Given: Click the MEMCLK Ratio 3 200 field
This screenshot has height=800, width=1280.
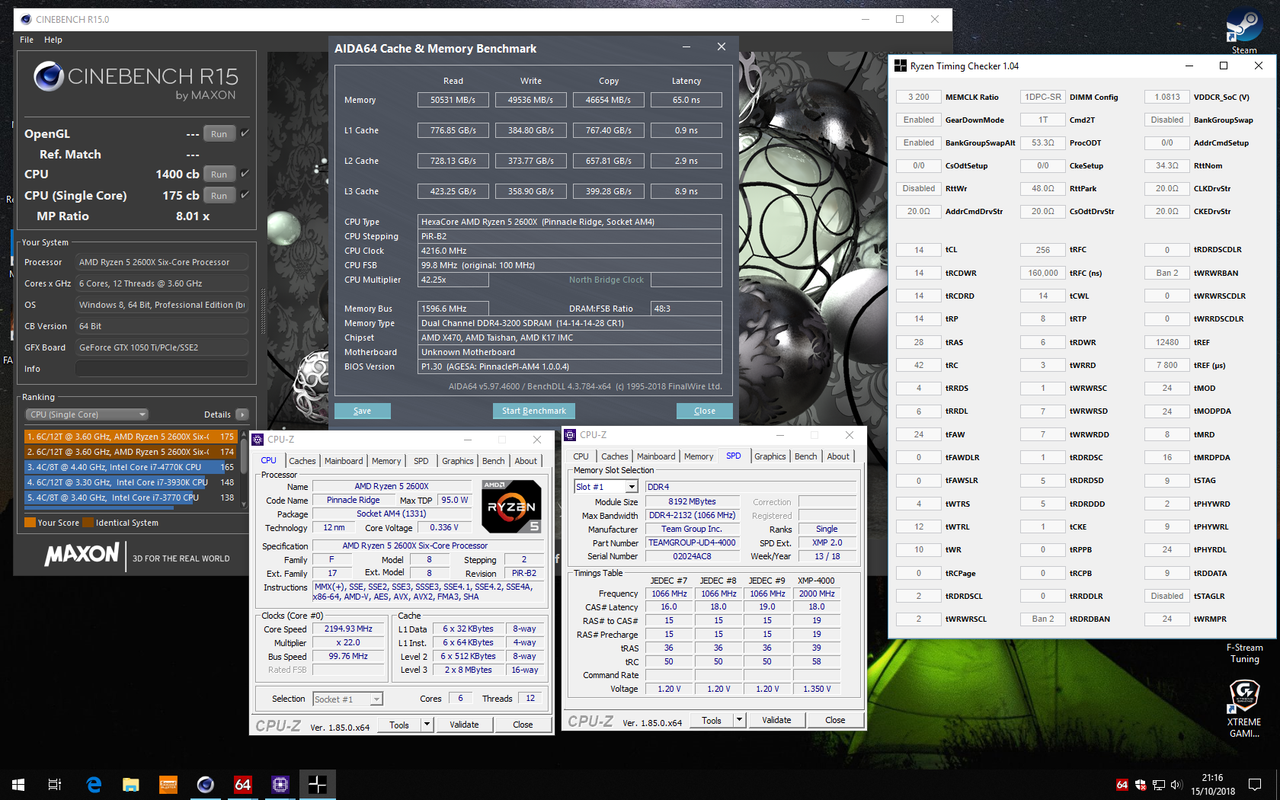Looking at the screenshot, I should 918,97.
